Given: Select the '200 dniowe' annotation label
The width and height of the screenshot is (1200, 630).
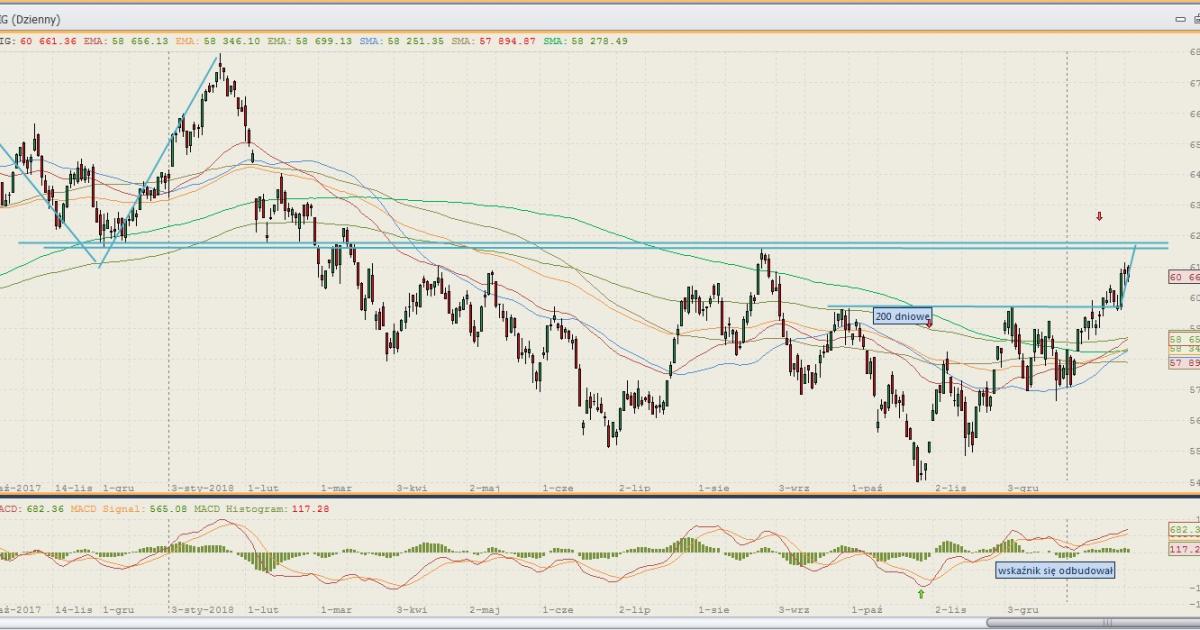Looking at the screenshot, I should pyautogui.click(x=902, y=315).
